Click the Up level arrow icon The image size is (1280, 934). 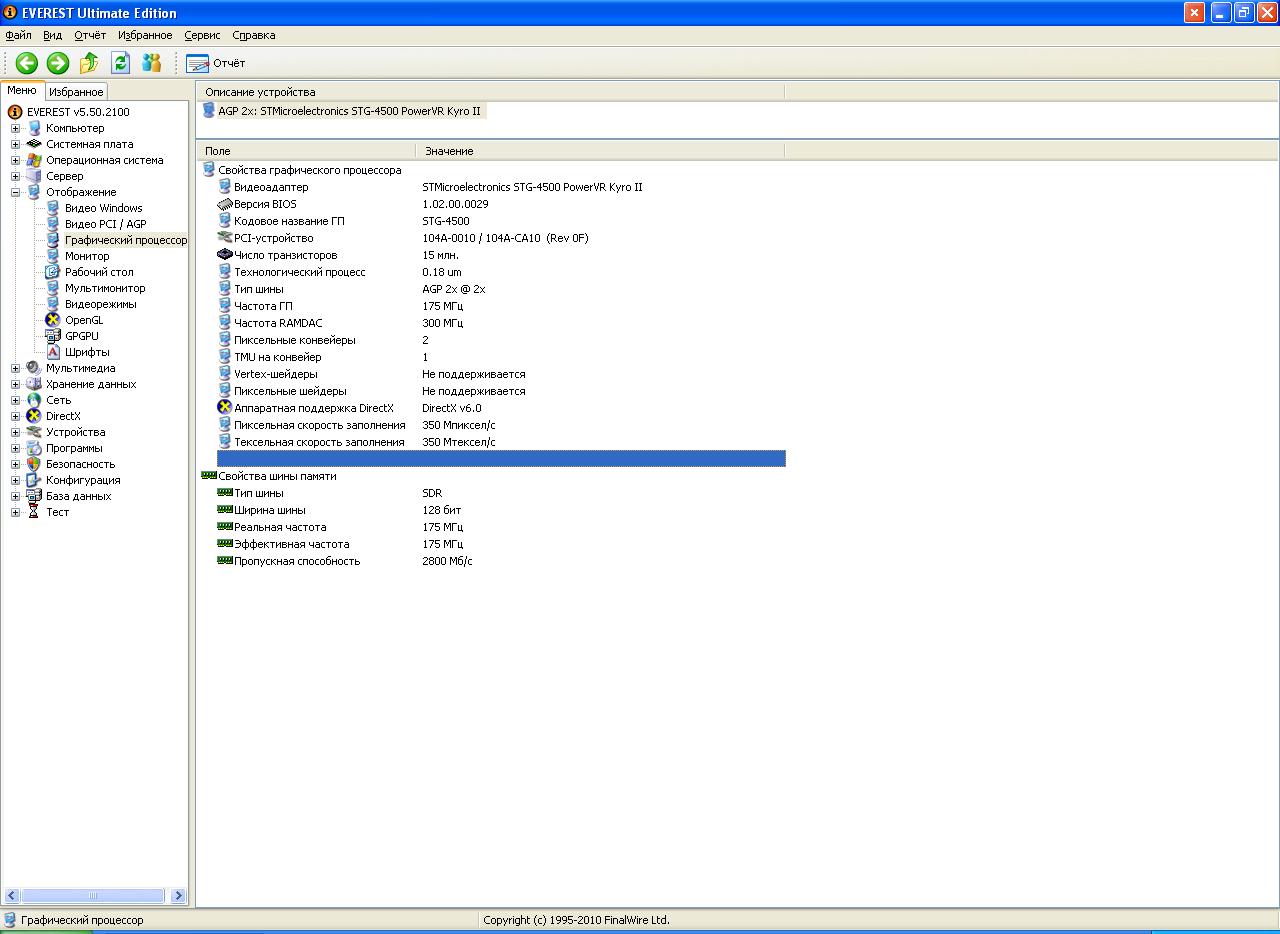[x=89, y=63]
